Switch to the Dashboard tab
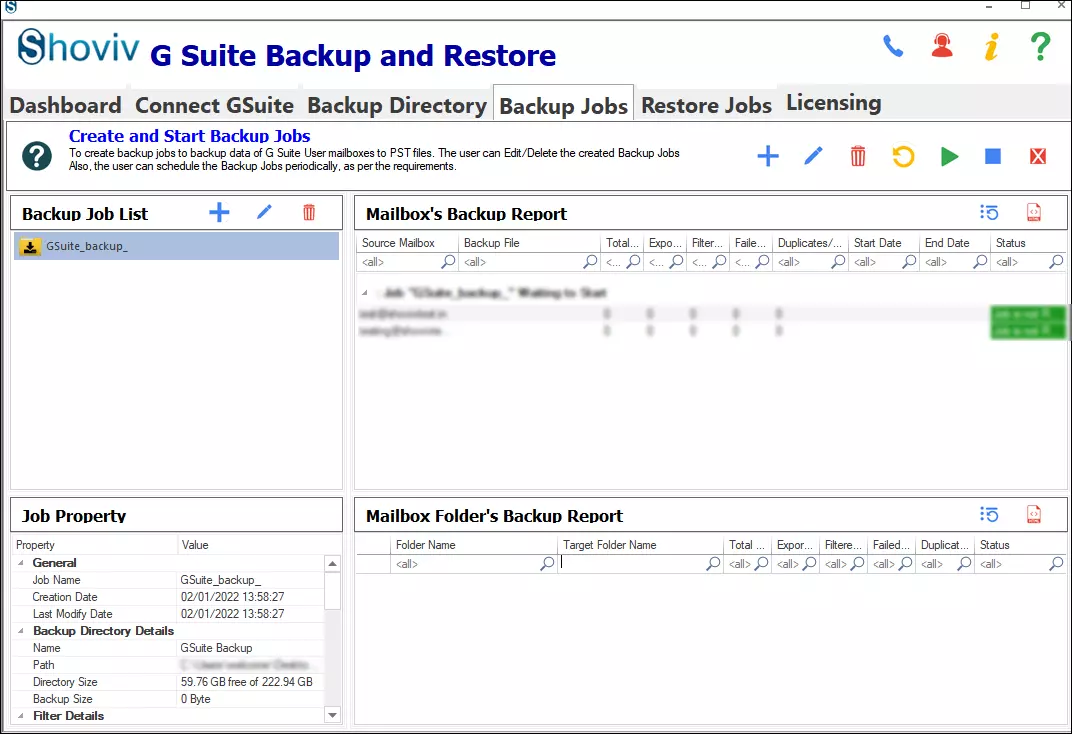The image size is (1072, 734). (x=66, y=105)
